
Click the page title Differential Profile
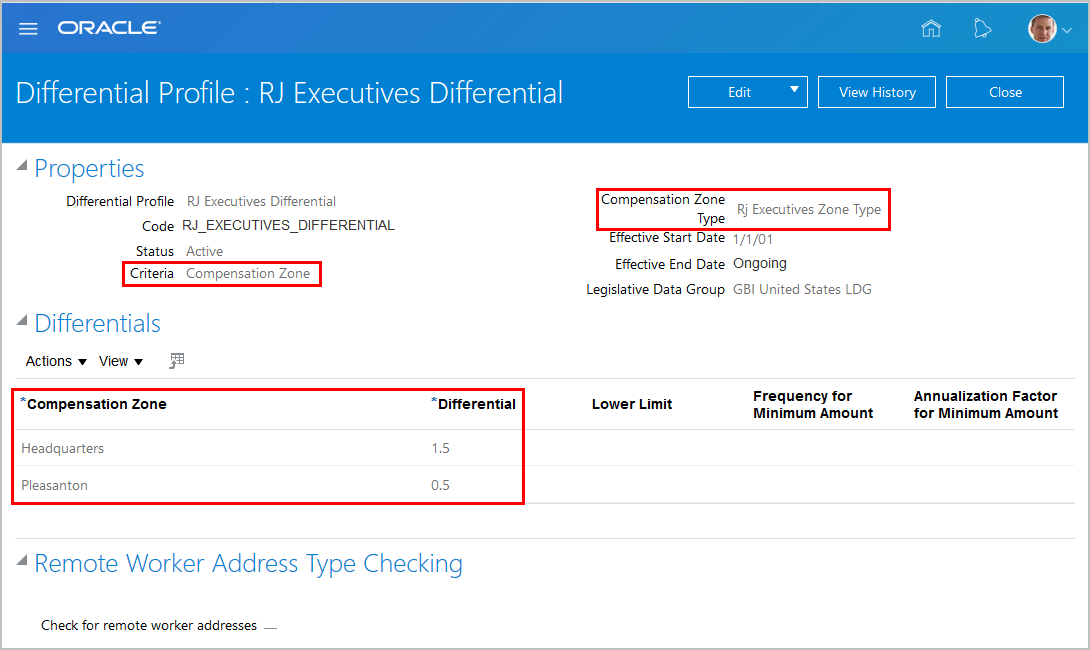(289, 92)
